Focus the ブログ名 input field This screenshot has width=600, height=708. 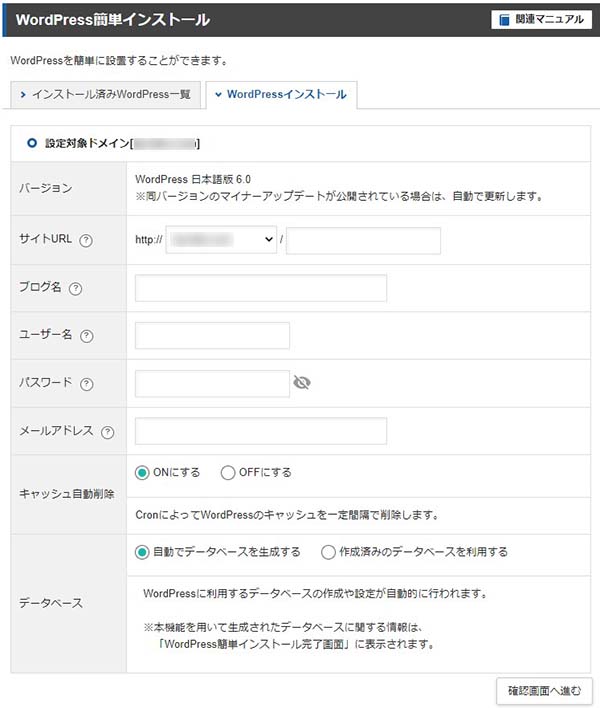[x=261, y=288]
